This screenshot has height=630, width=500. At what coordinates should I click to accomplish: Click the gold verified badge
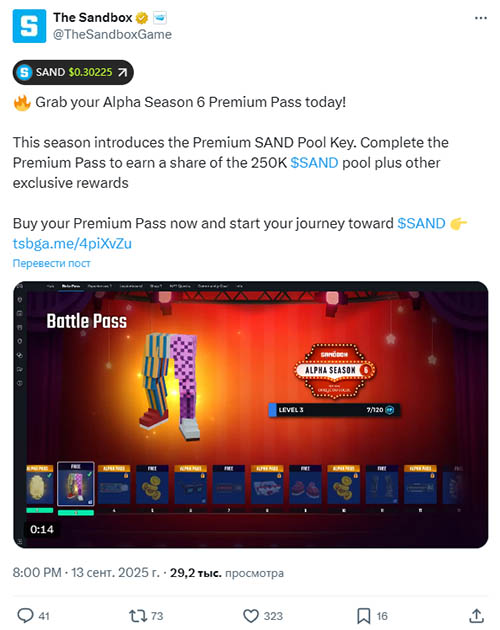click(x=141, y=18)
